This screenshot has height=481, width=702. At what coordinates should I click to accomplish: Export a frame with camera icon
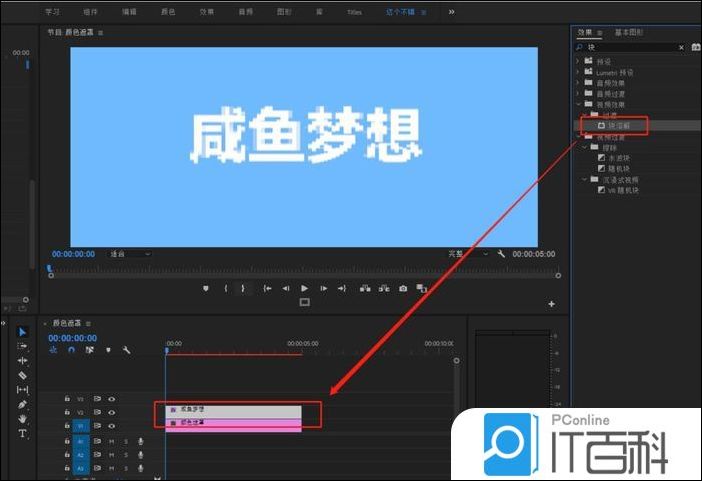(x=403, y=288)
